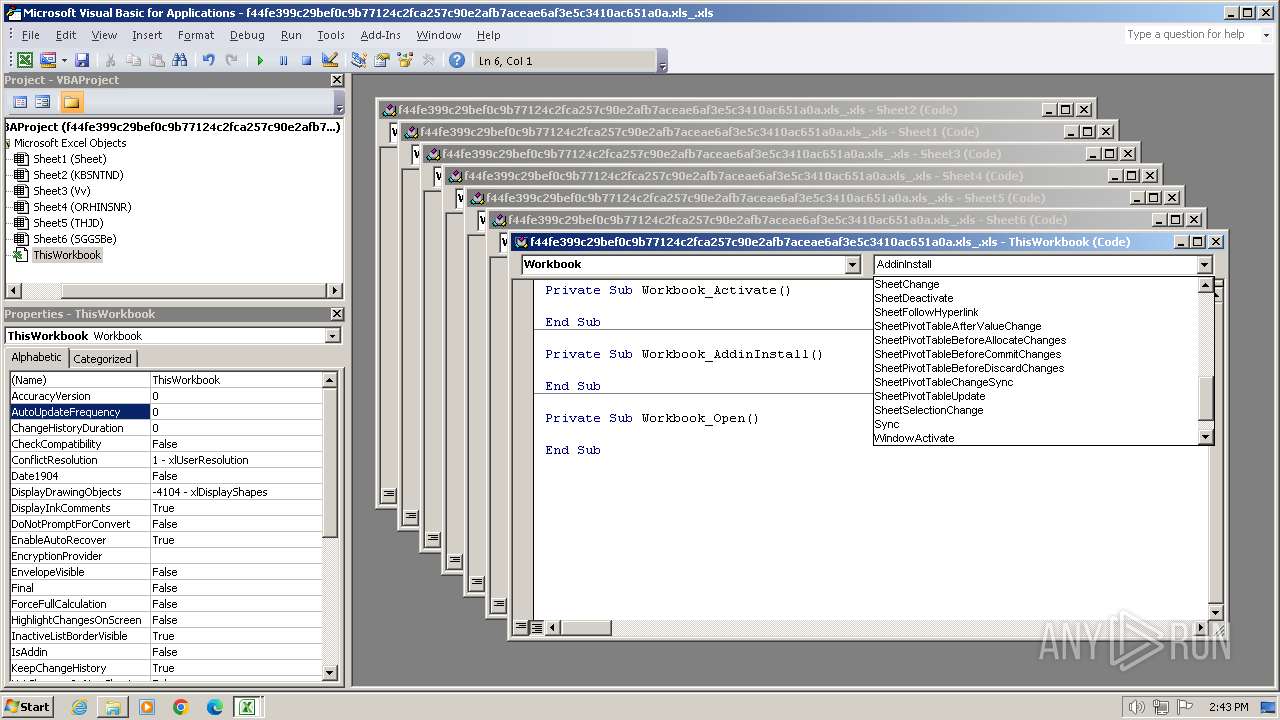Open the arrow beside Insert UserForm
The image size is (1280, 720).
(63, 60)
